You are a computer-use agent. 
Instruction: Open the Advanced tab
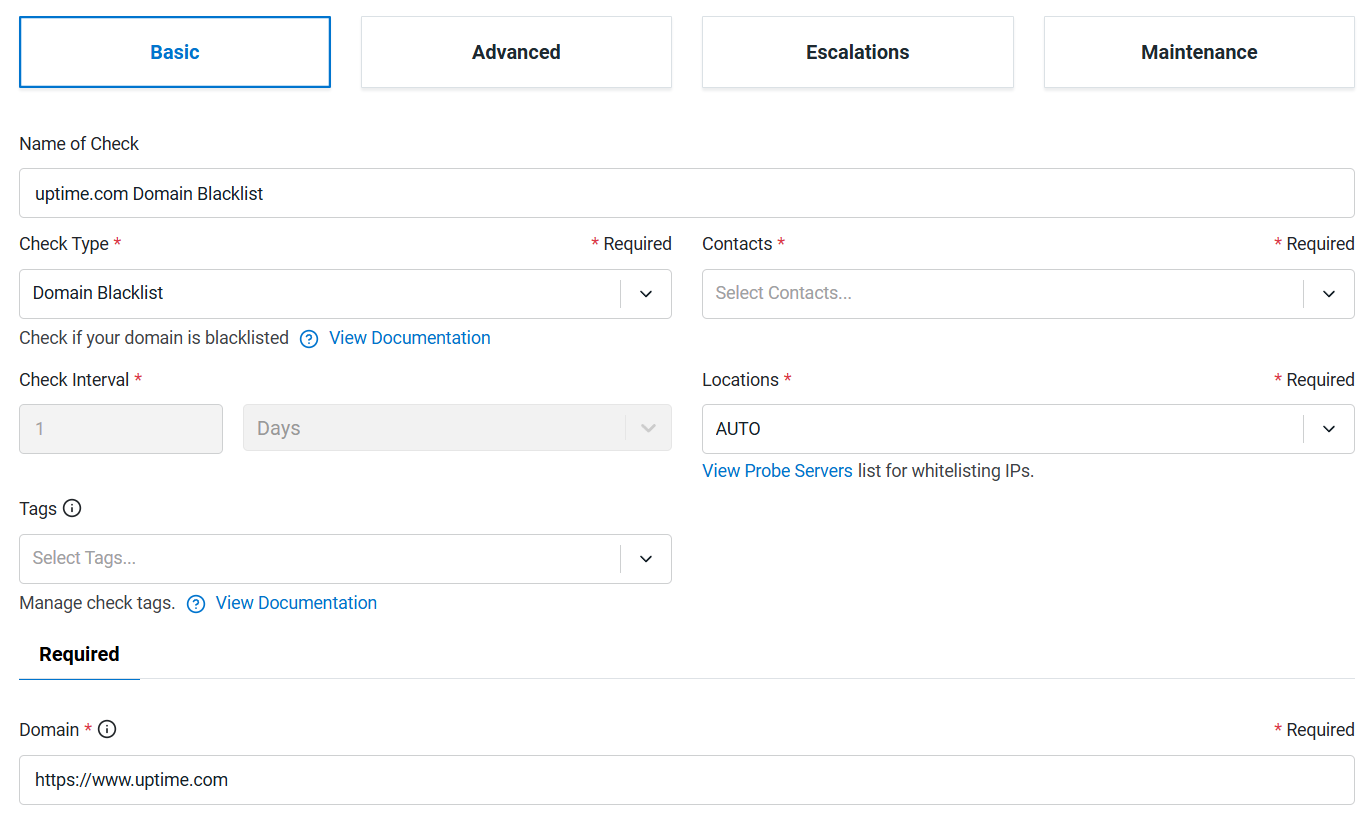(516, 52)
